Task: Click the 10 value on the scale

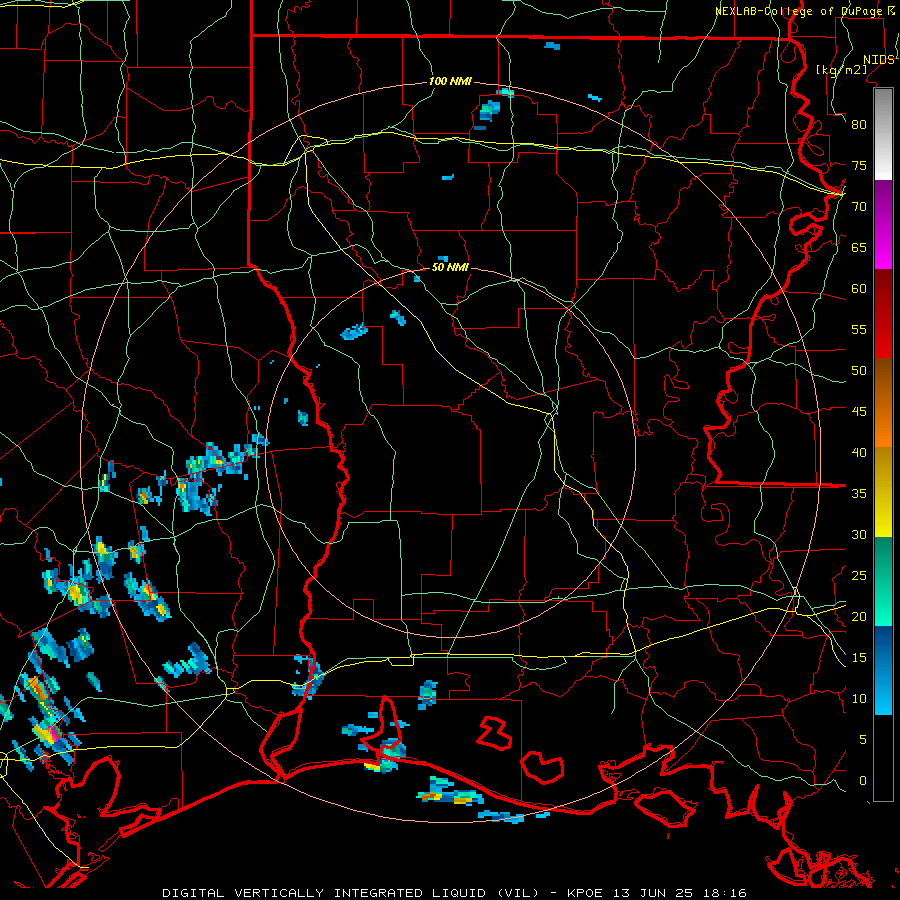Action: [859, 699]
